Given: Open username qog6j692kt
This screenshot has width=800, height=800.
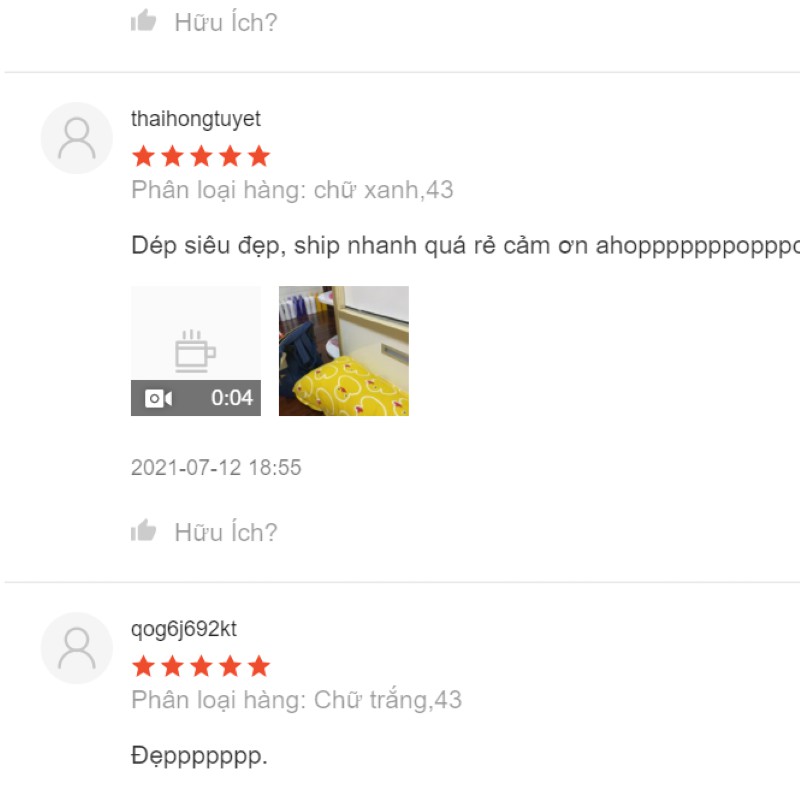Looking at the screenshot, I should 184,629.
